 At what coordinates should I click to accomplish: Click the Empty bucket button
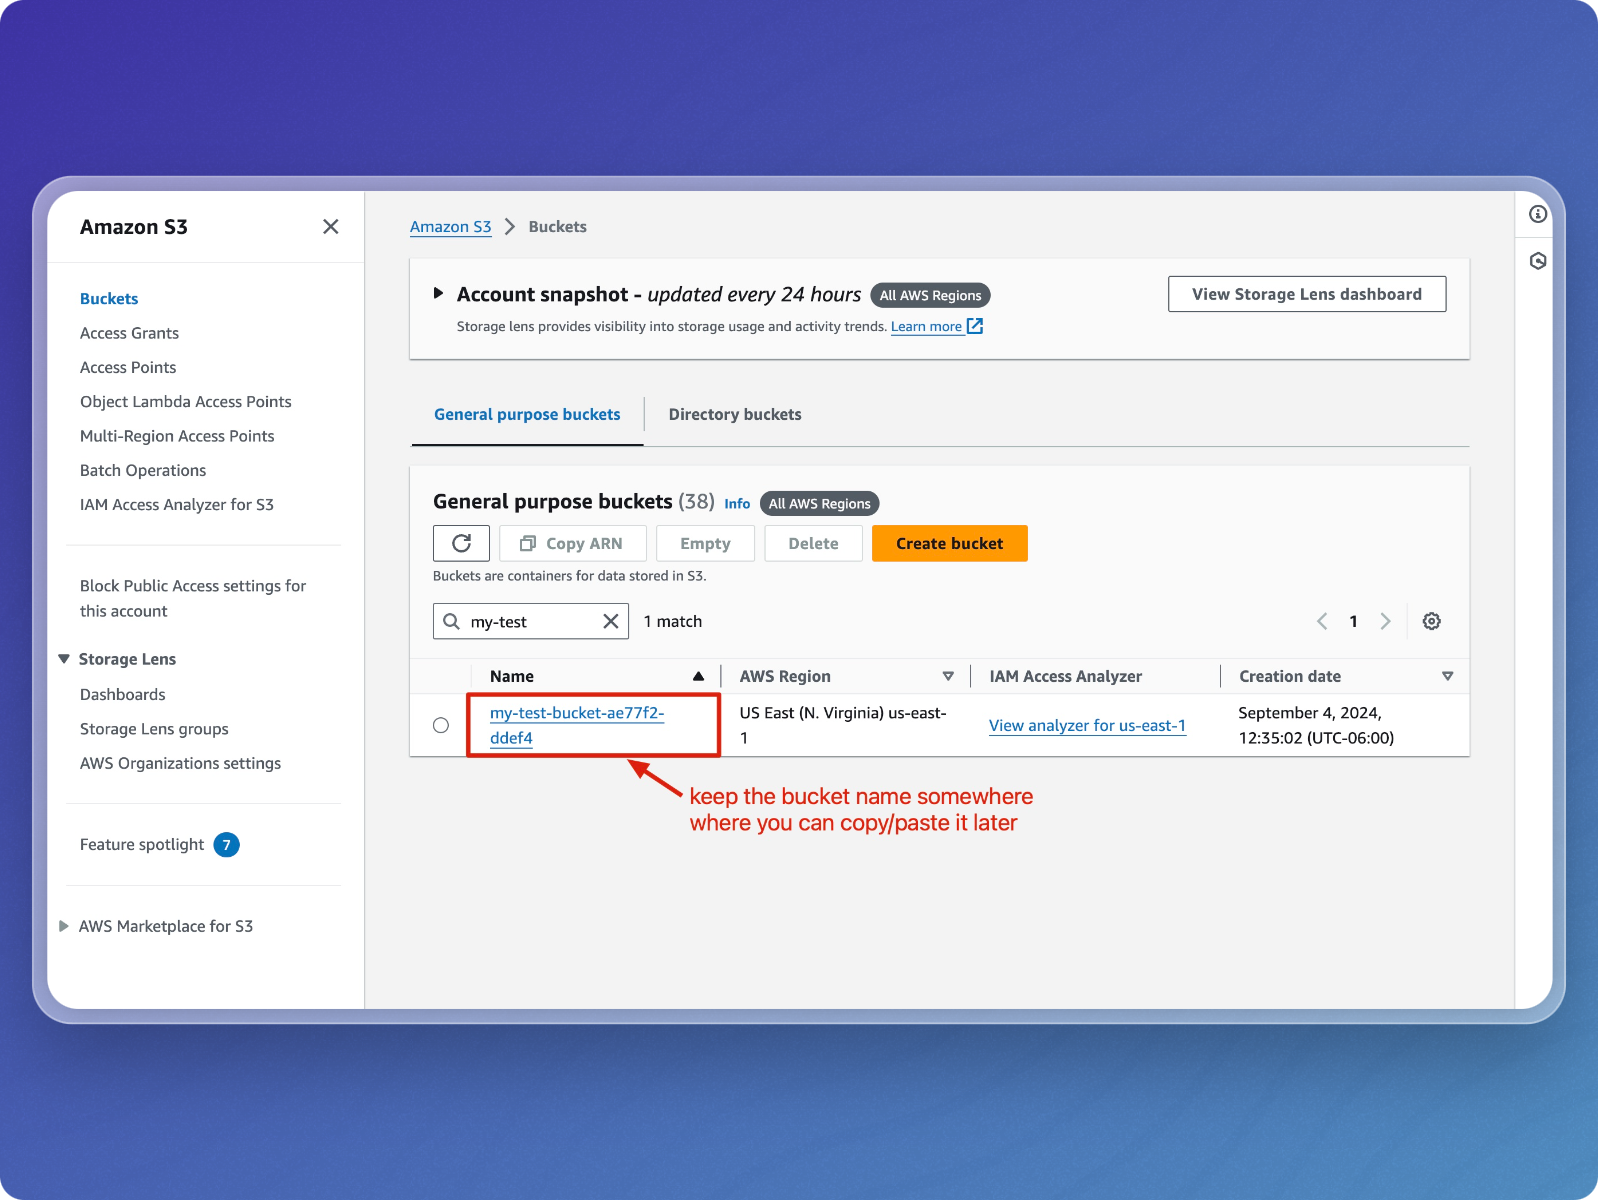(x=705, y=543)
